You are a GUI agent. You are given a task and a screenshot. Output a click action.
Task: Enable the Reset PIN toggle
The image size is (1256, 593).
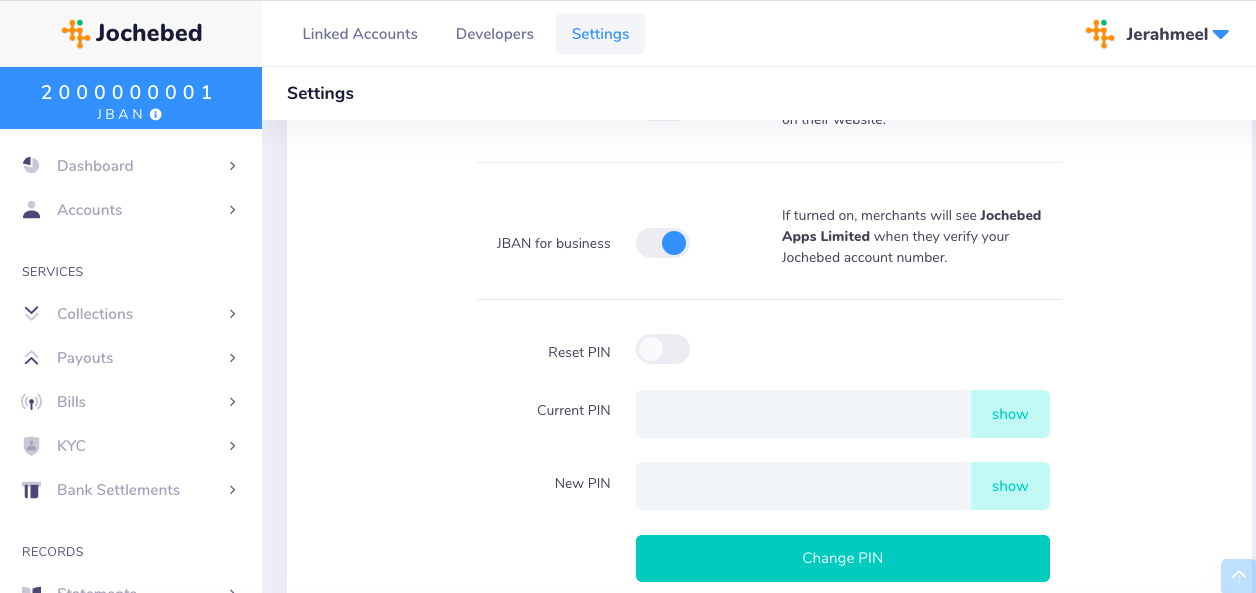point(663,349)
